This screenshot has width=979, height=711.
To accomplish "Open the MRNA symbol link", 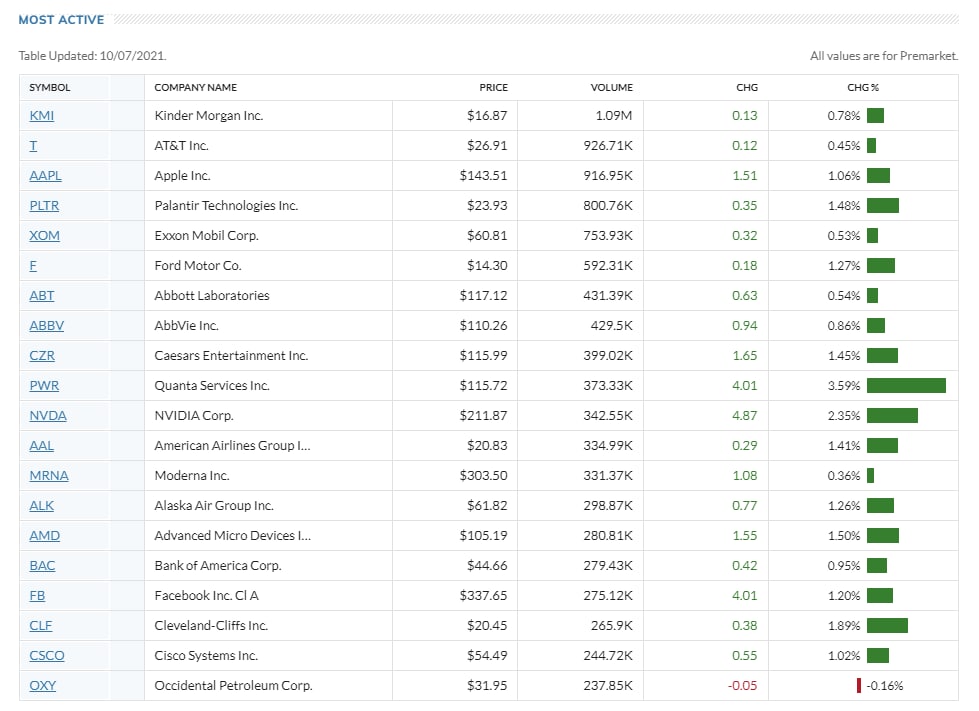I will [49, 475].
